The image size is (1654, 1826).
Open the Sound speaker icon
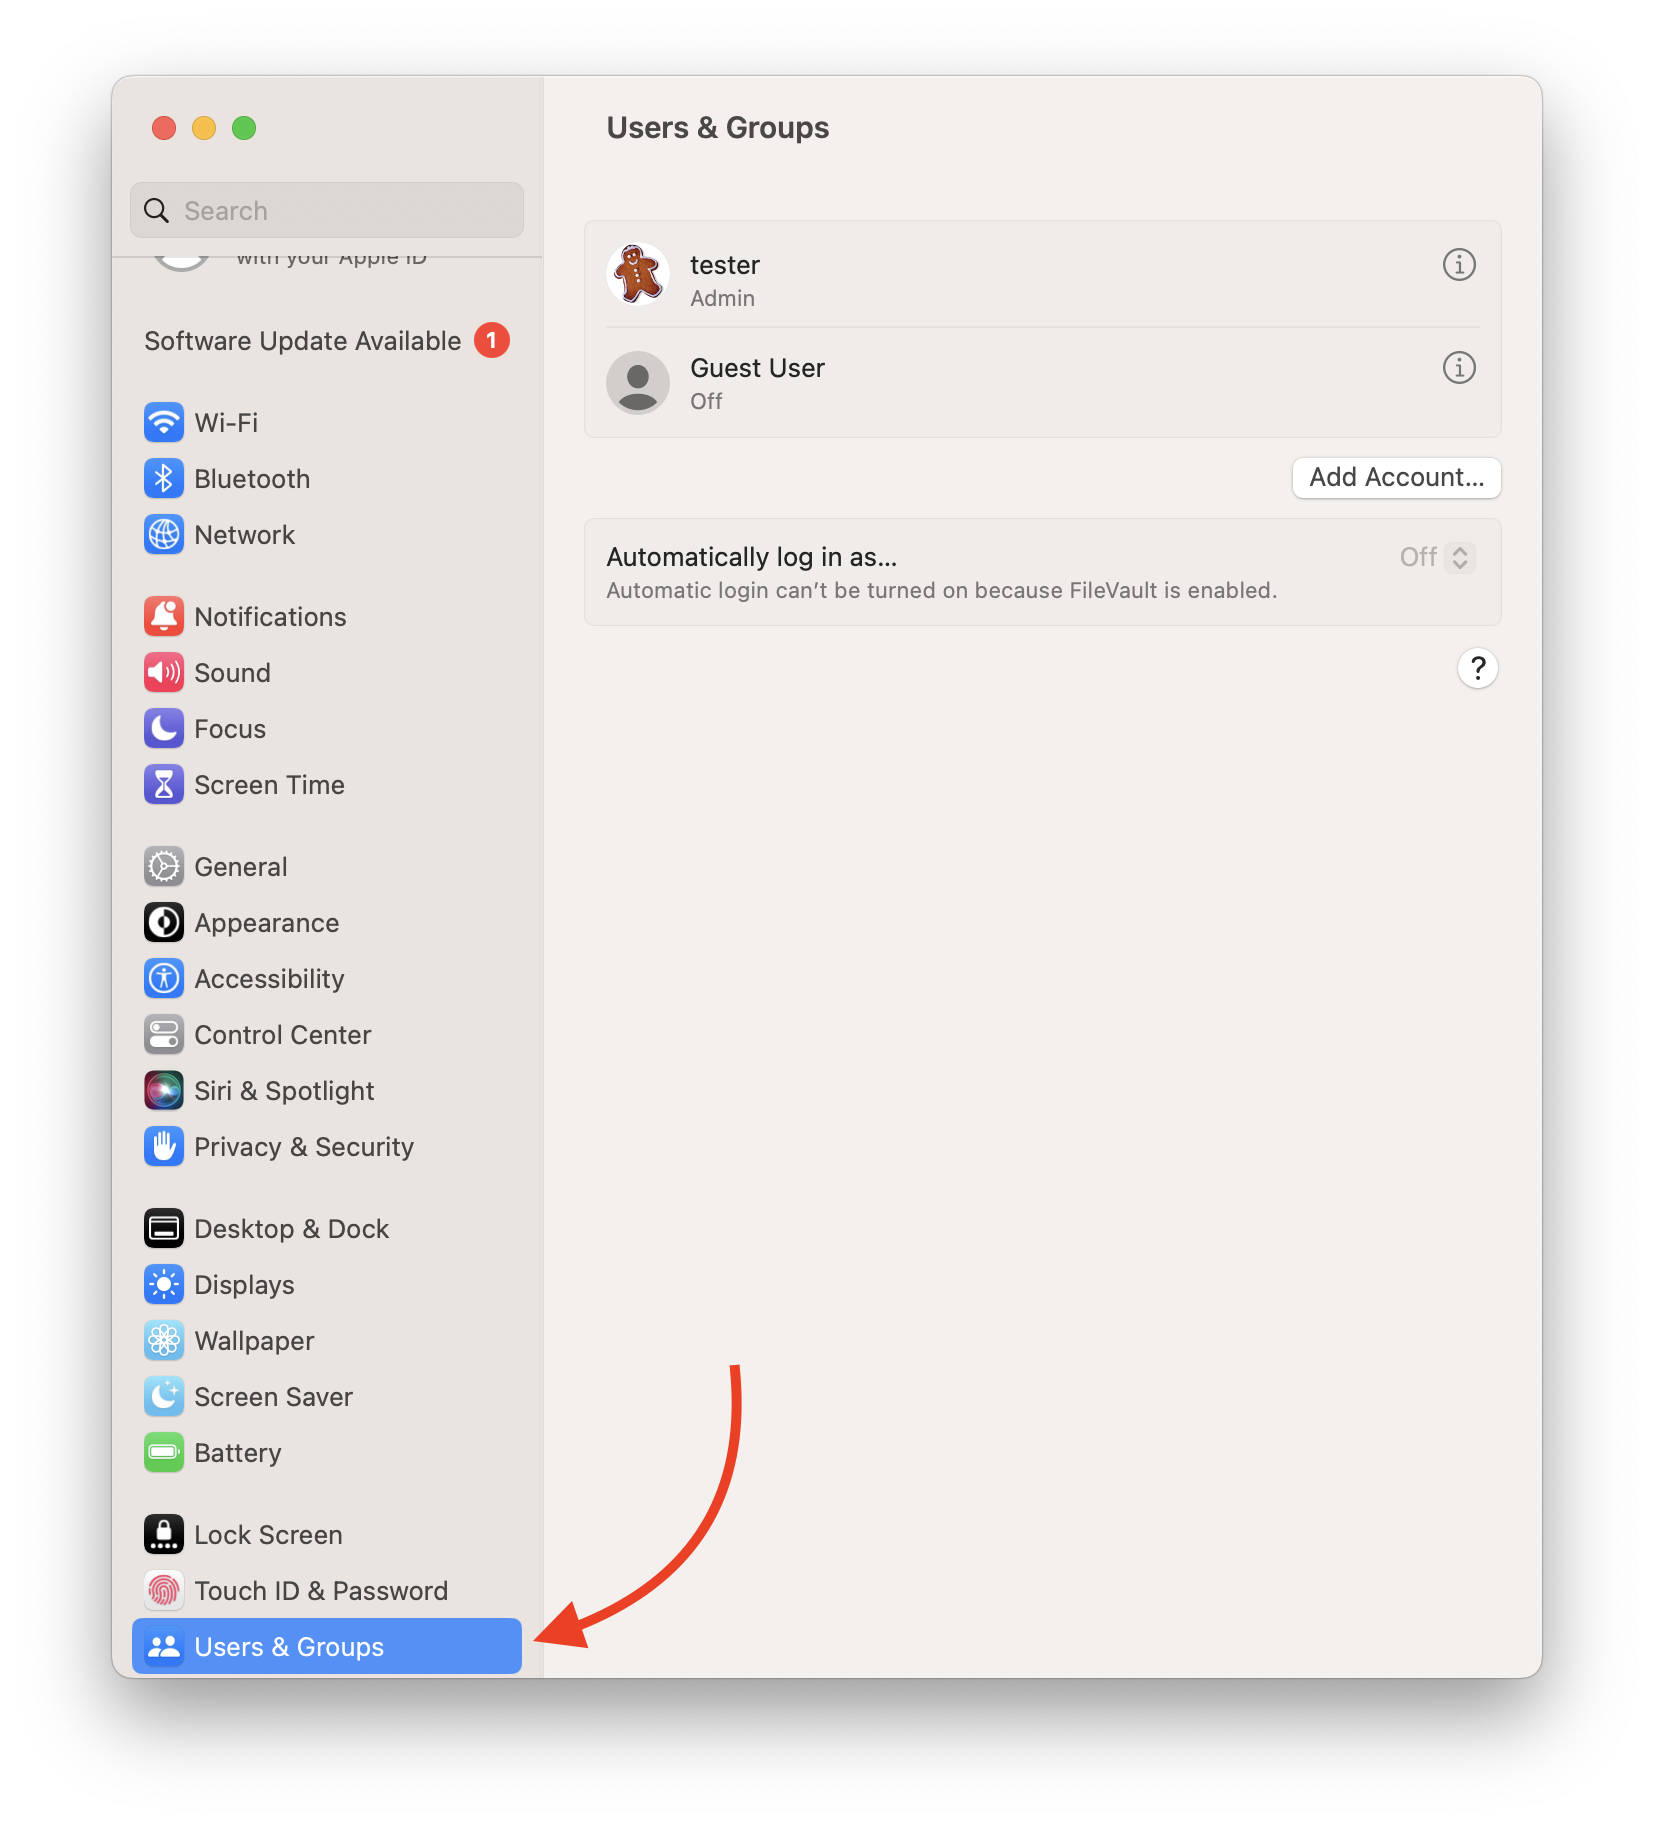pos(164,672)
